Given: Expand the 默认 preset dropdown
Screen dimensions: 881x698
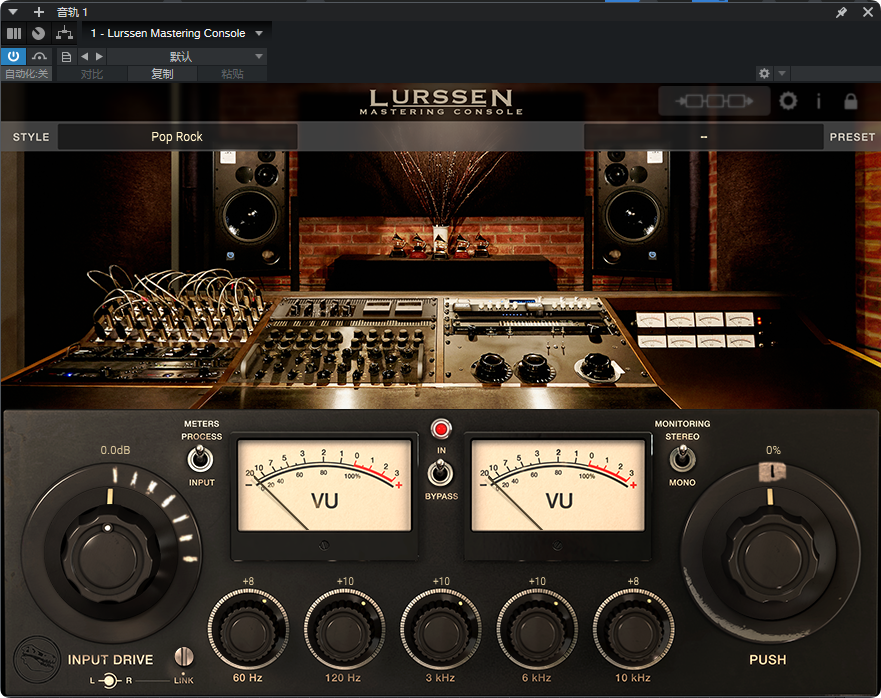Looking at the screenshot, I should pos(187,56).
